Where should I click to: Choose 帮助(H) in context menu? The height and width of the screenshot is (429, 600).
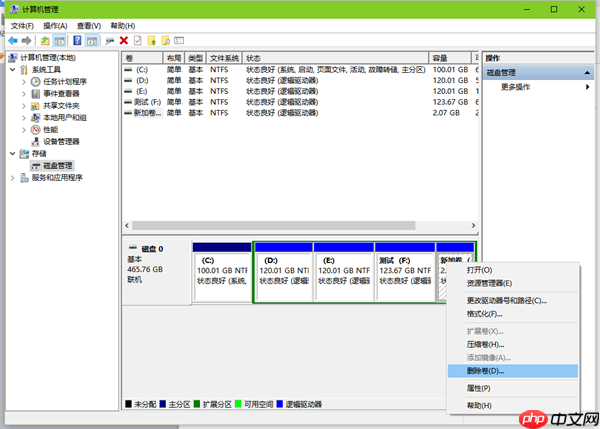coord(513,405)
